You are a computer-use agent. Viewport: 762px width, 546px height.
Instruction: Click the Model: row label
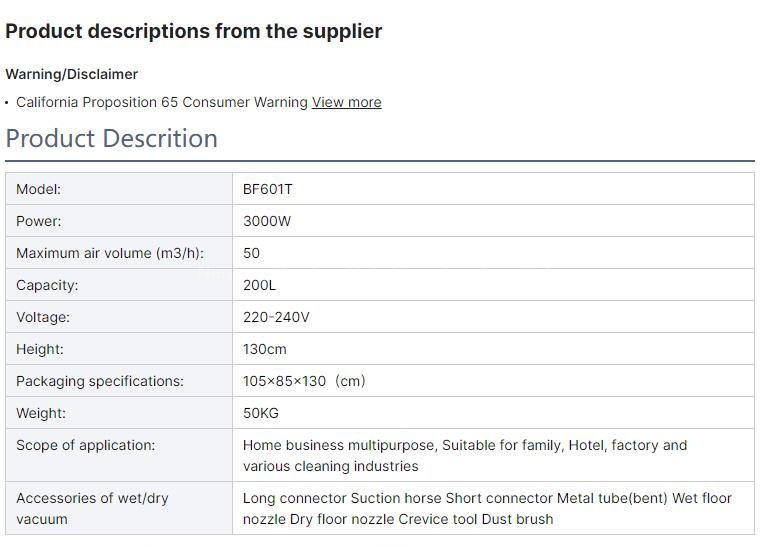(x=39, y=189)
